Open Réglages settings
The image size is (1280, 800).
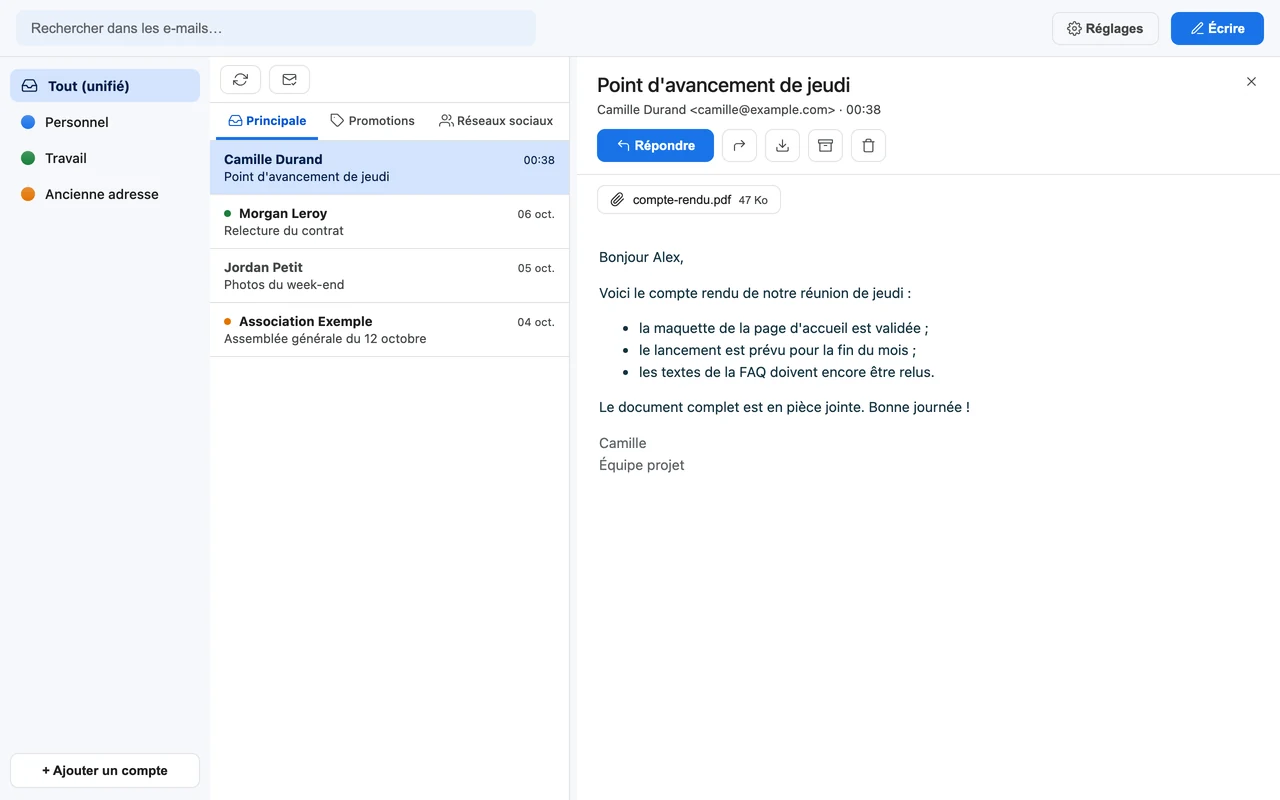[x=1105, y=28]
